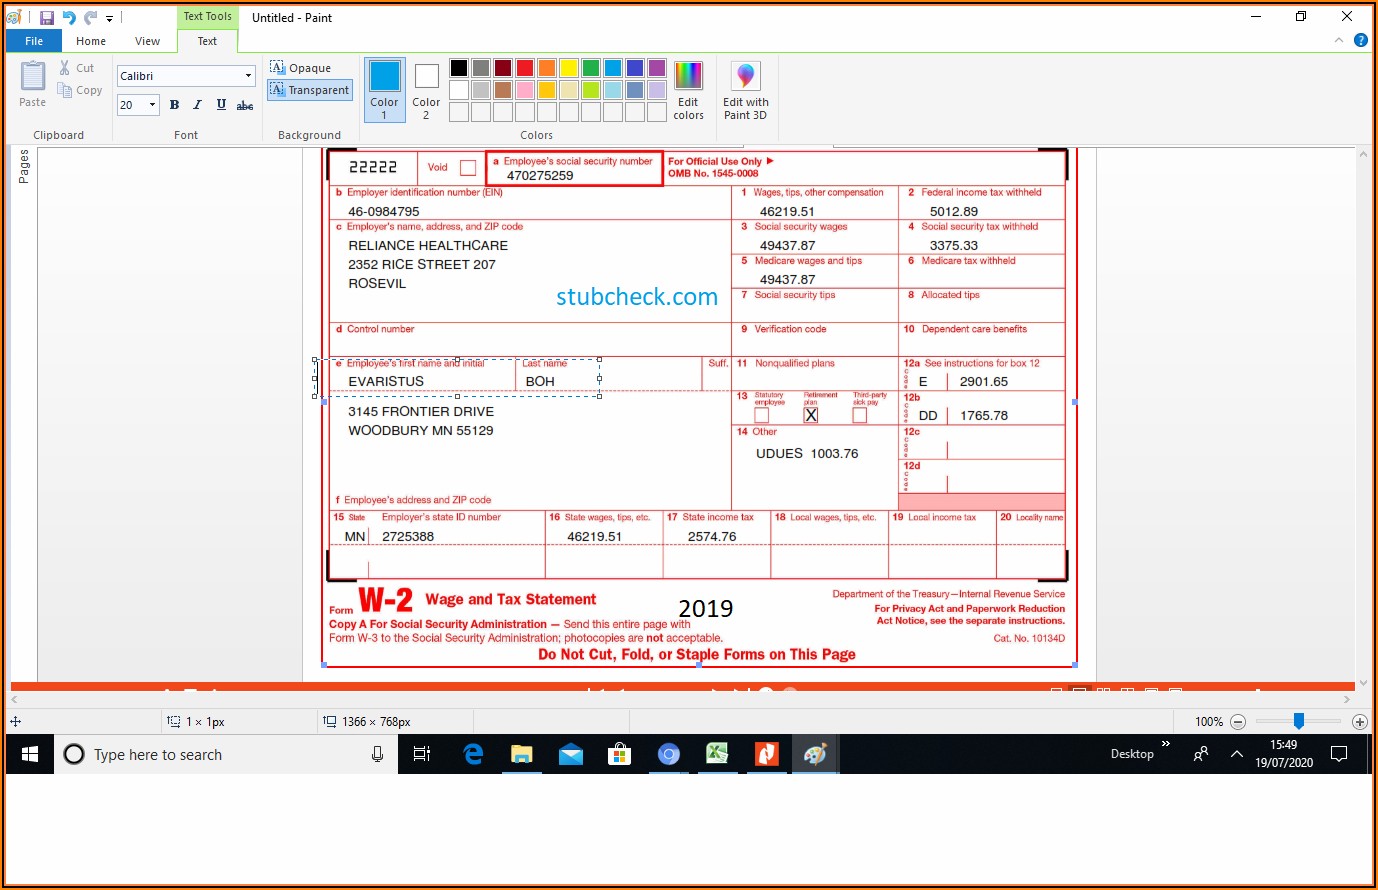
Task: Select the Color 2 box
Action: [x=426, y=90]
